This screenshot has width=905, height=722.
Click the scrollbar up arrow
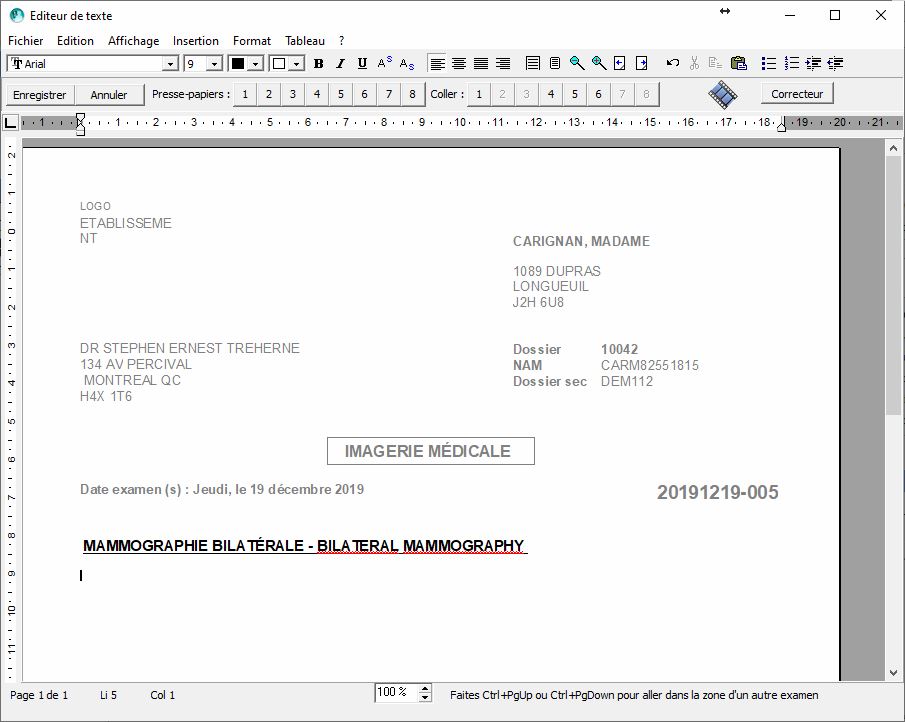coord(893,148)
